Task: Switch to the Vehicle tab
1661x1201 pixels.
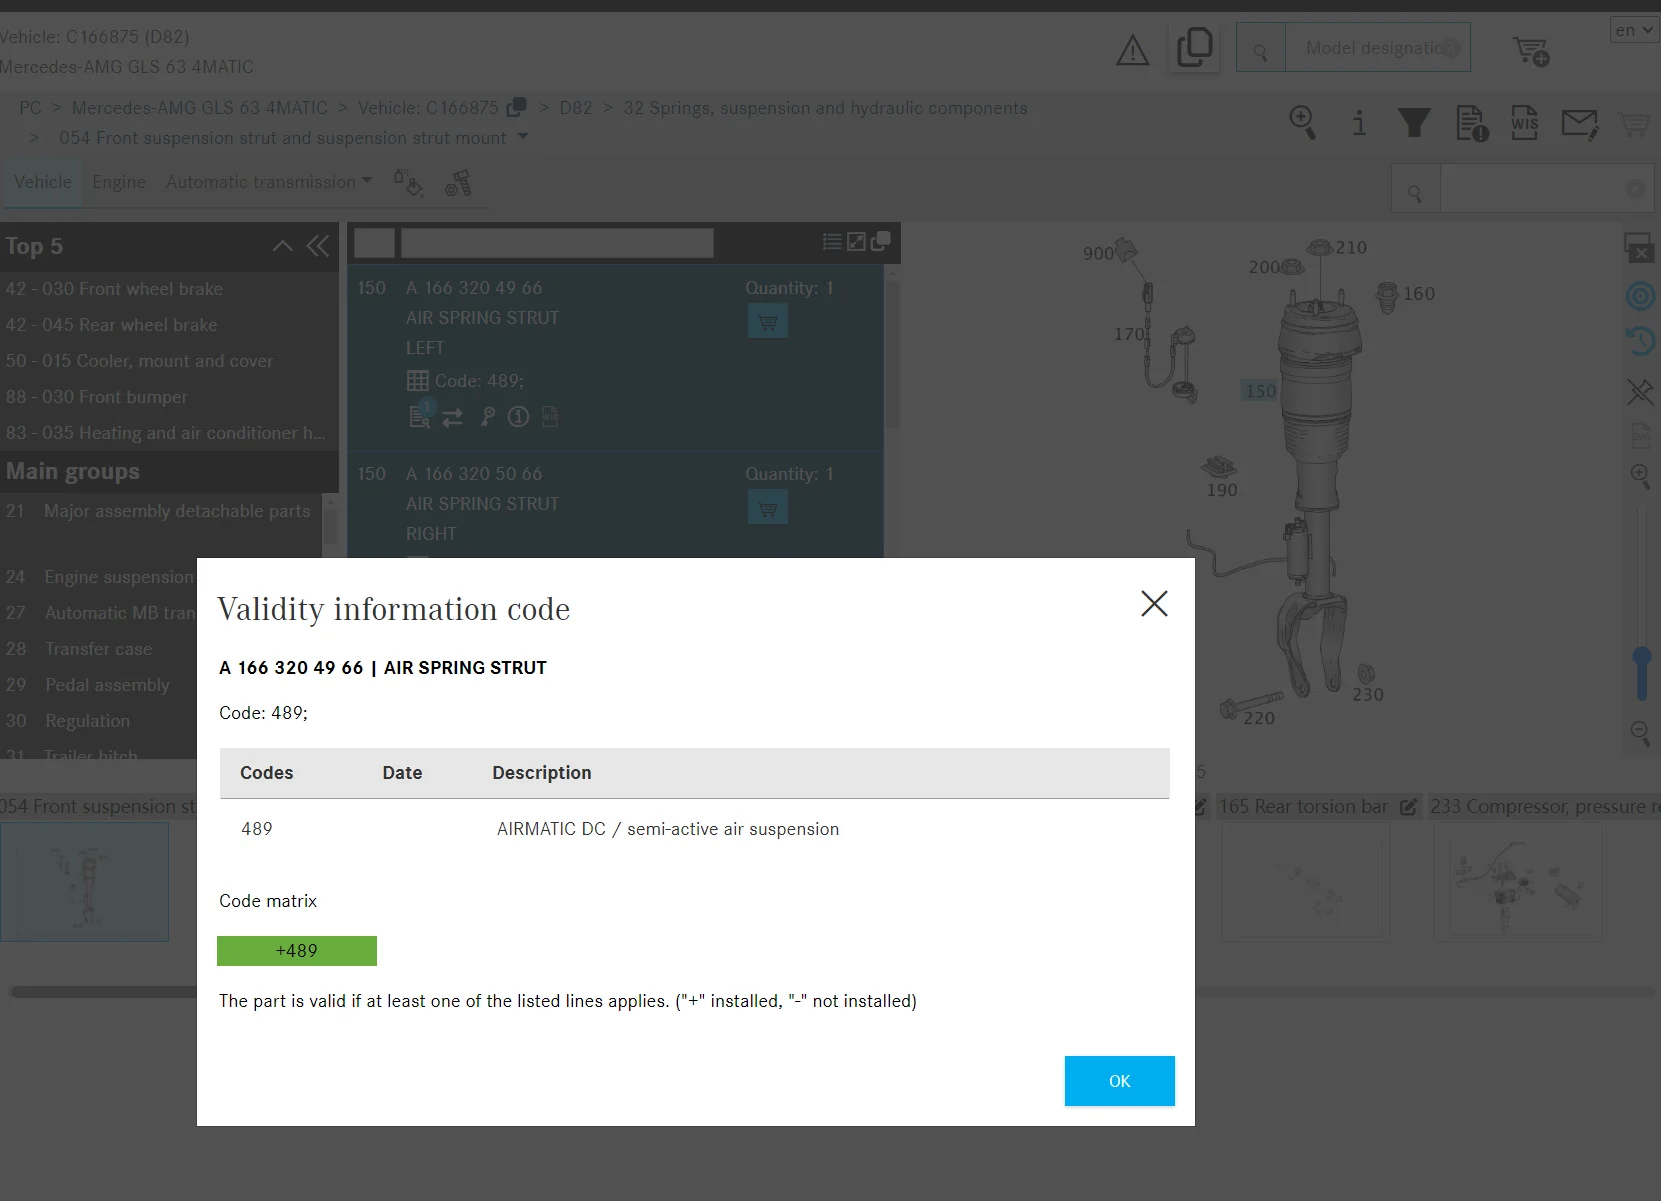Action: (x=43, y=182)
